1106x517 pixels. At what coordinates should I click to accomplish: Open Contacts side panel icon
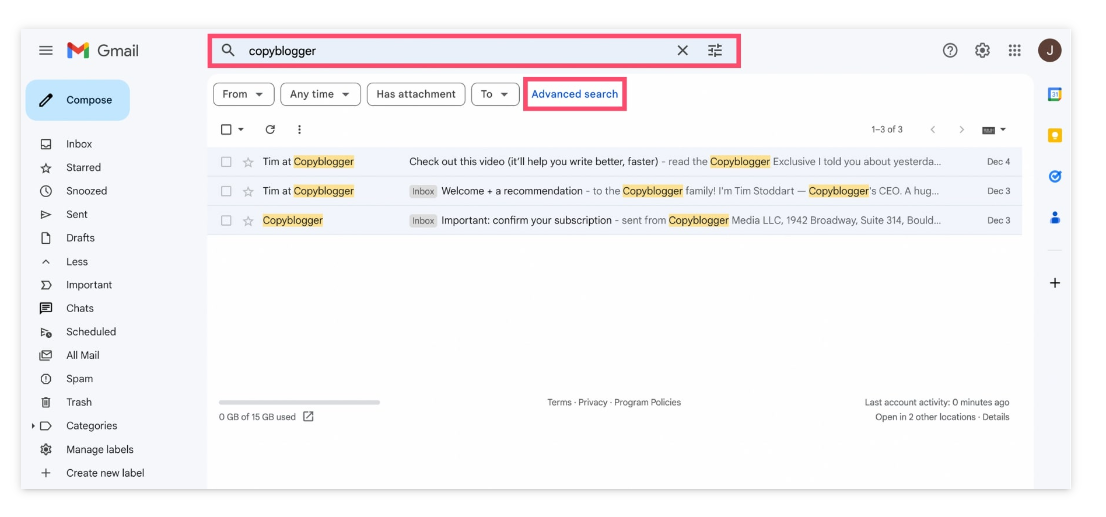pyautogui.click(x=1055, y=217)
